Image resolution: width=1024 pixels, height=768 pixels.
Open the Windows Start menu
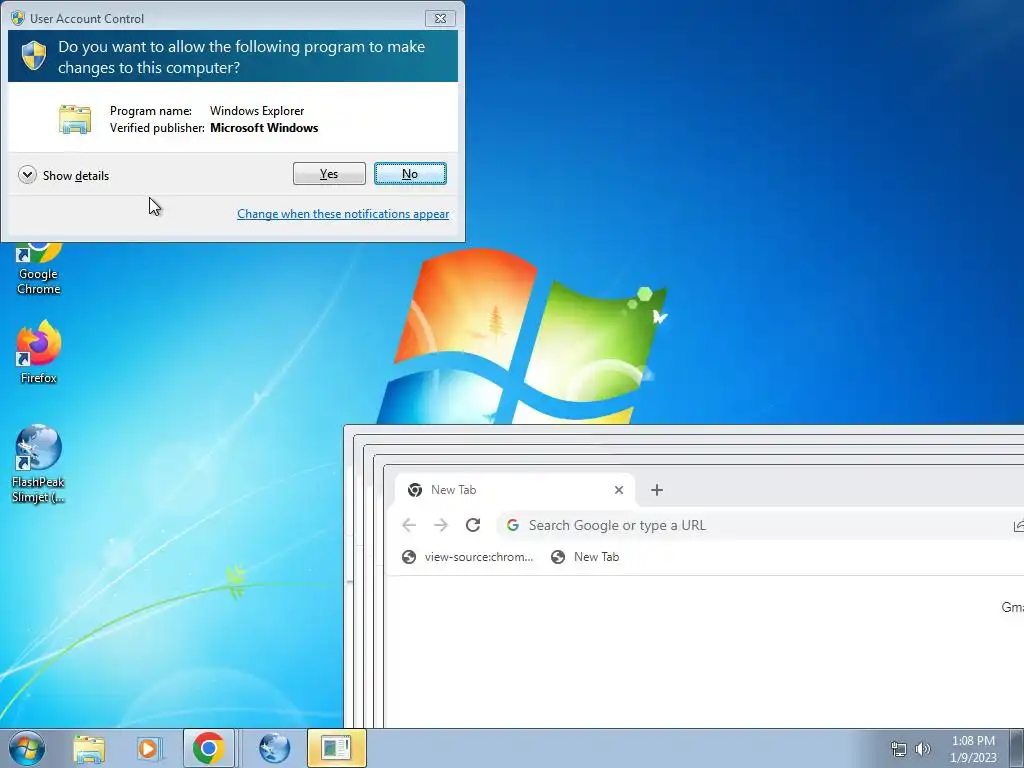26,748
